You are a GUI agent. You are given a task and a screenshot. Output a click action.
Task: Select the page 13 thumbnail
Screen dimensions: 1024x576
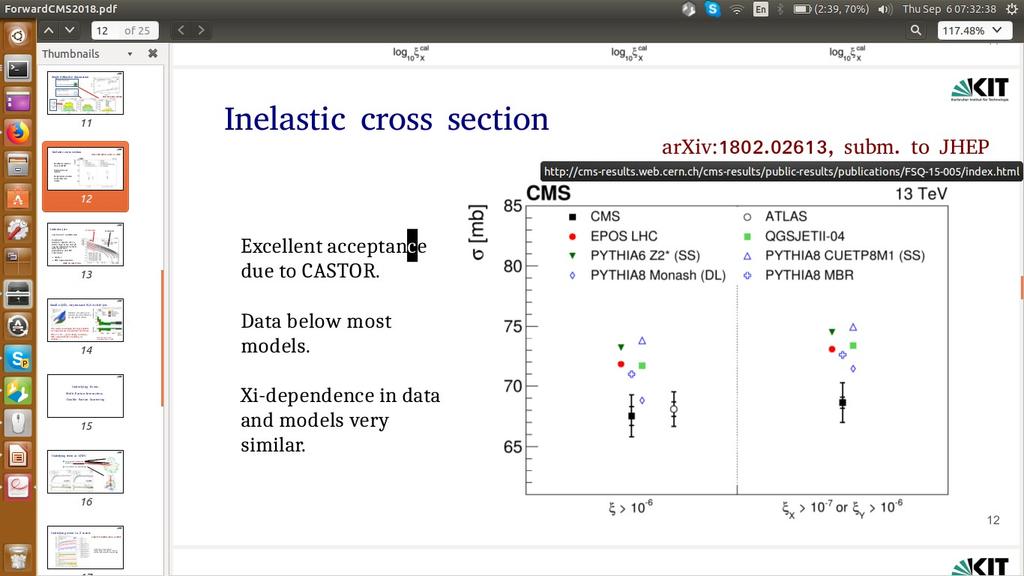point(86,245)
